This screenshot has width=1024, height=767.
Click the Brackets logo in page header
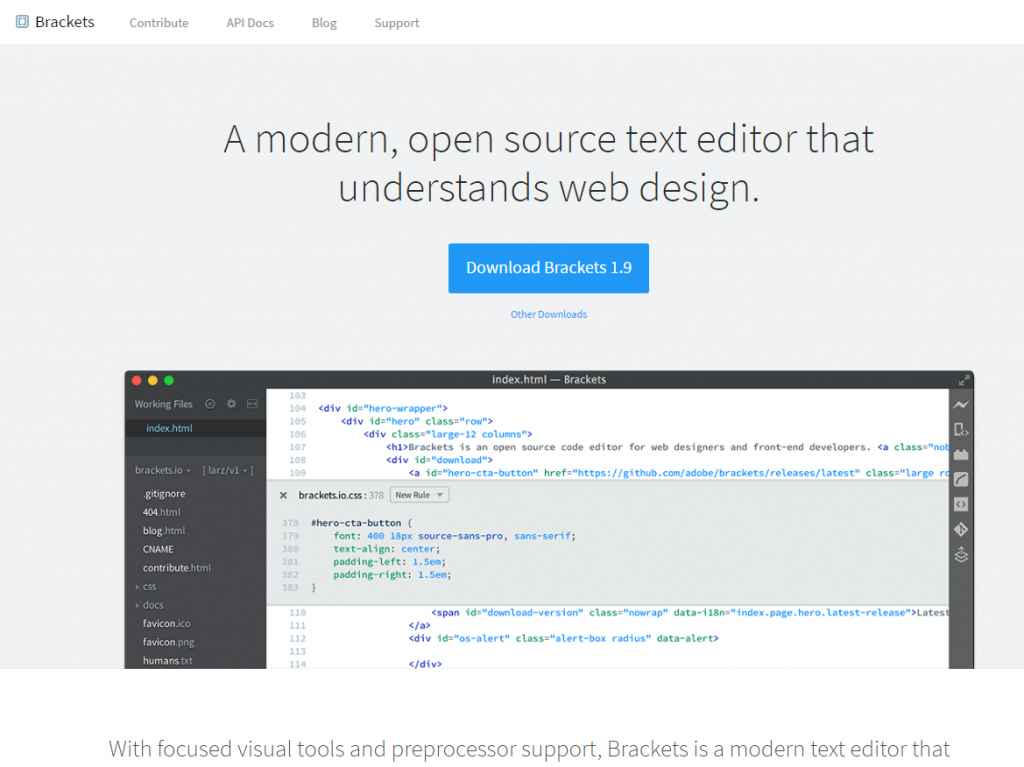(x=55, y=21)
